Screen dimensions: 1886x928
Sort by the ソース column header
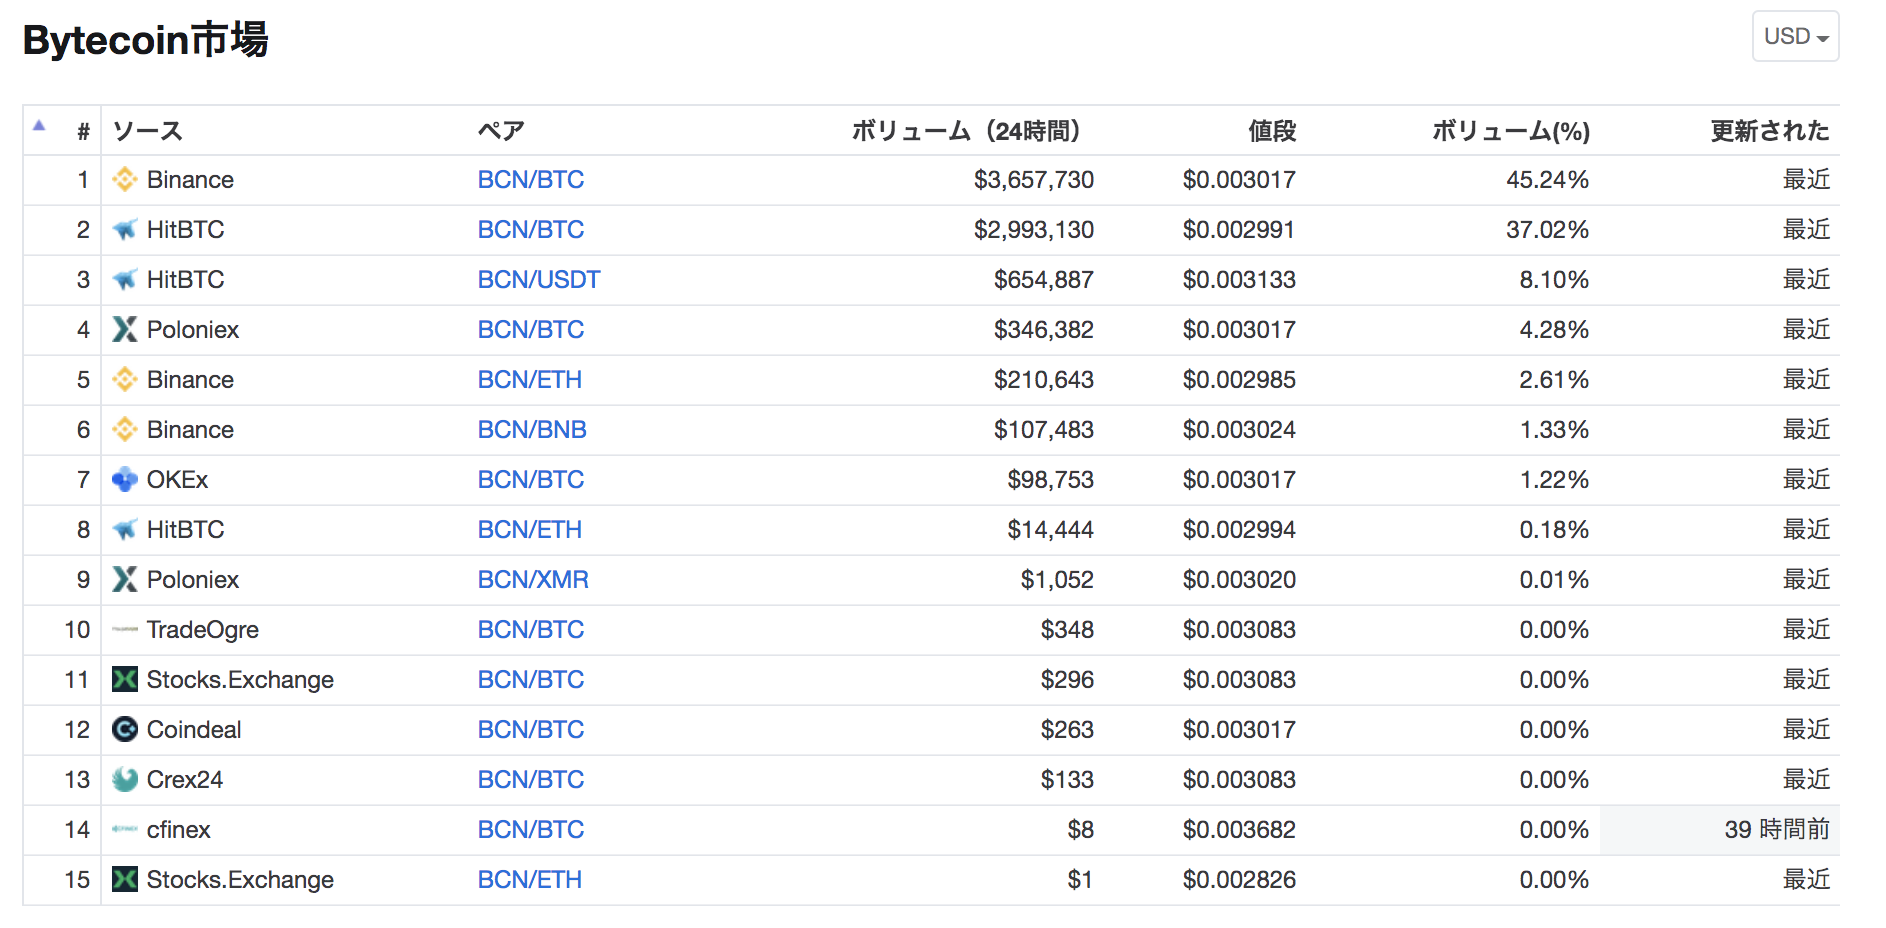pos(147,131)
